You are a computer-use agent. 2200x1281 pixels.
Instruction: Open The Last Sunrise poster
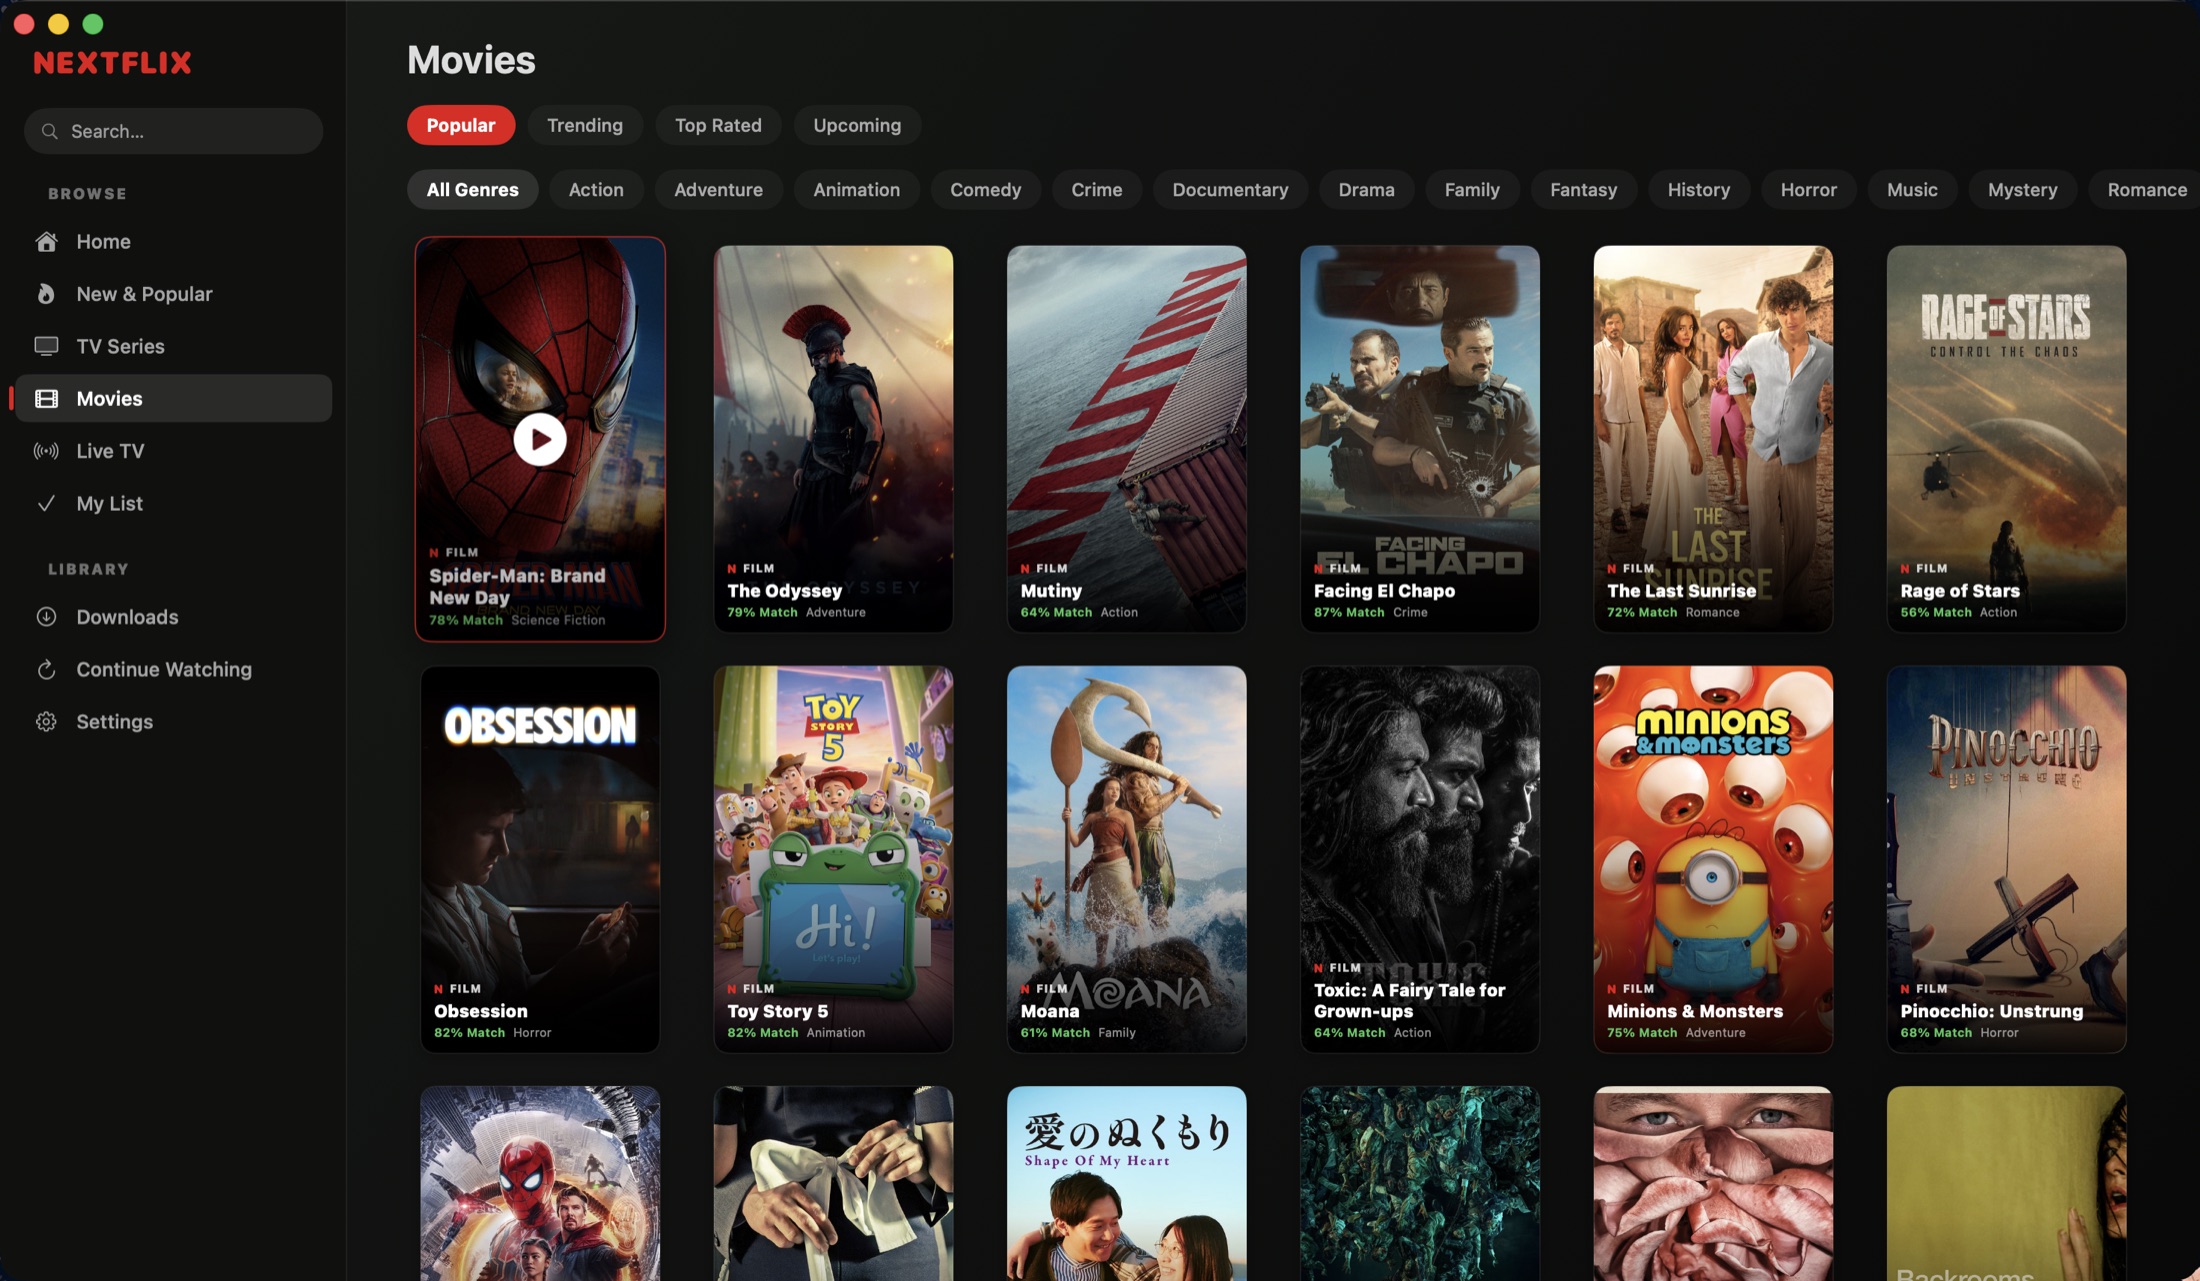point(1713,438)
